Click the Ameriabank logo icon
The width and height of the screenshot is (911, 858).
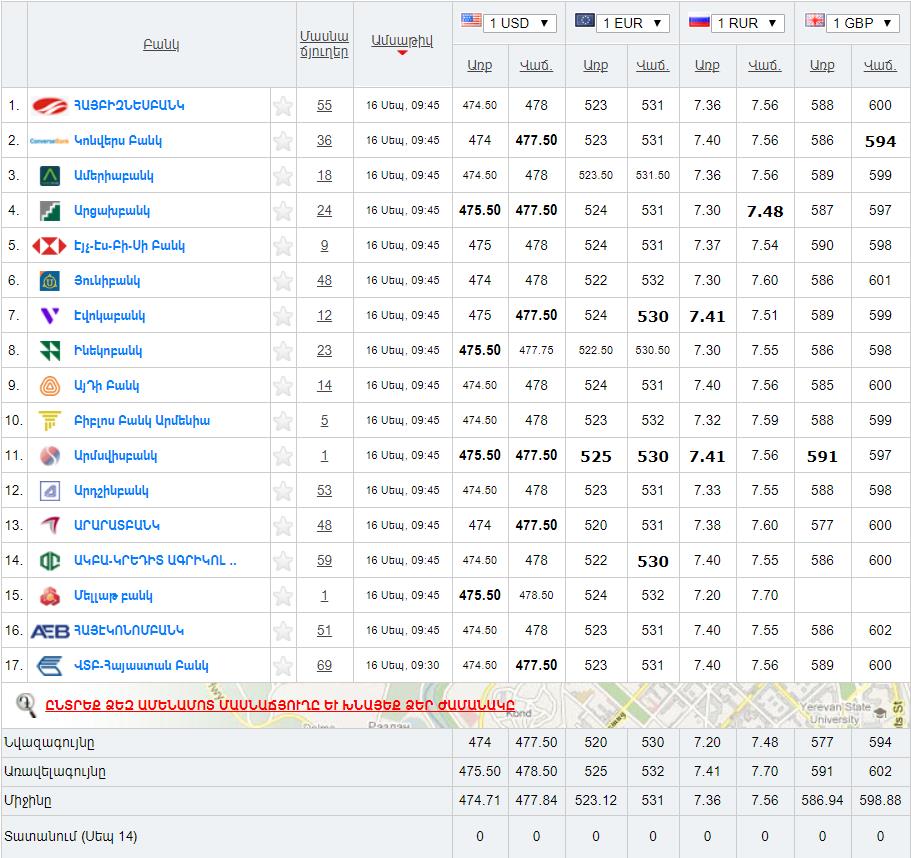[x=49, y=176]
